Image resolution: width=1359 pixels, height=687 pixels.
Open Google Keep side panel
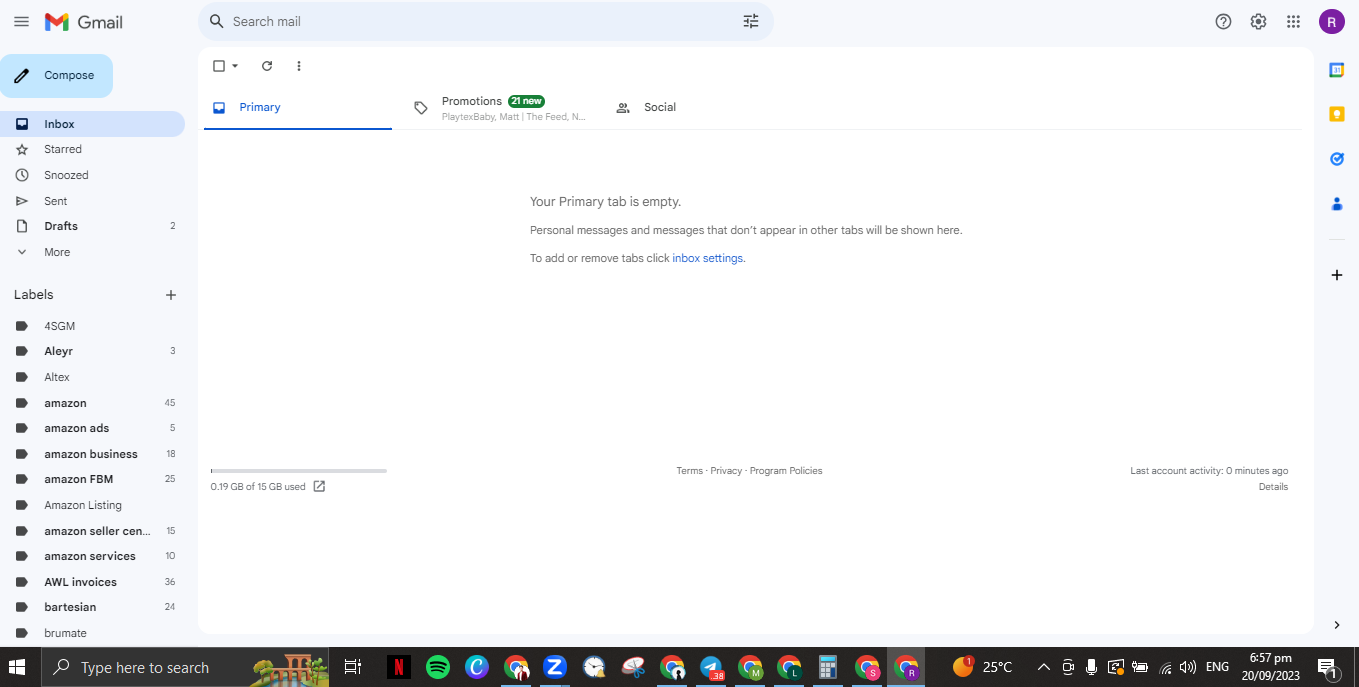tap(1336, 114)
